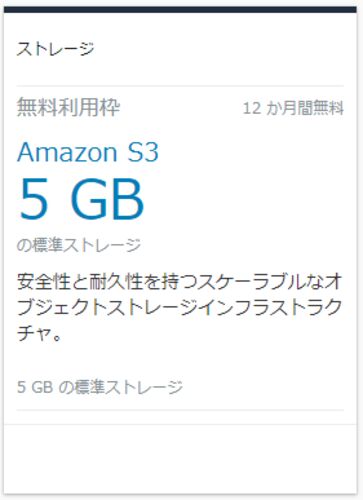
Task: Open the Amazon S3 link
Action: pyautogui.click(x=88, y=152)
